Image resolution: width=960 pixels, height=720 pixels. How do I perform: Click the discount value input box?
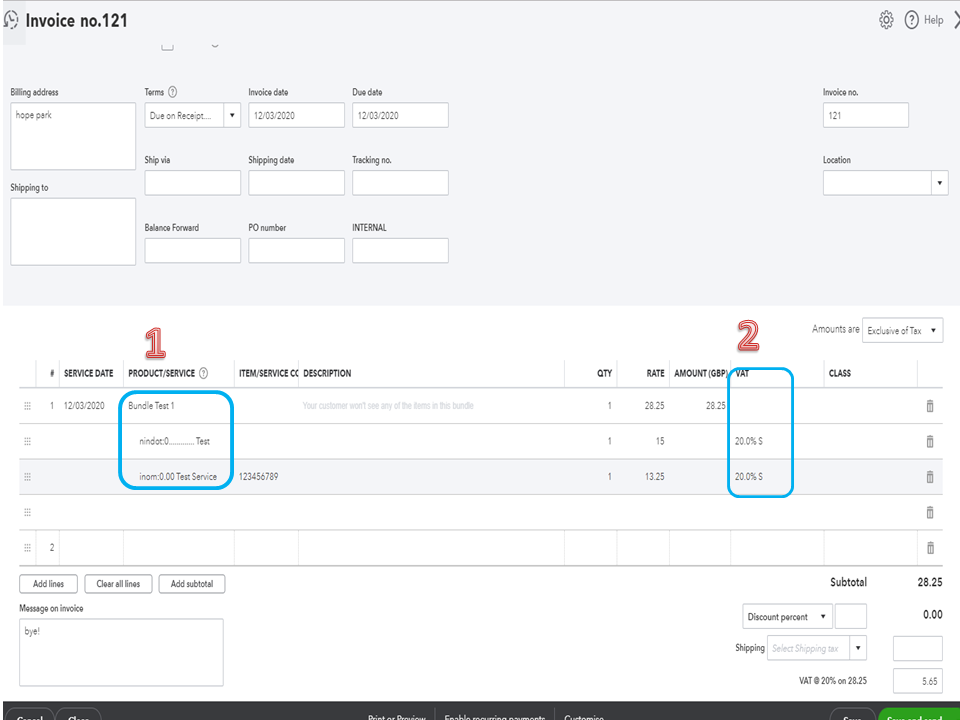click(x=851, y=617)
